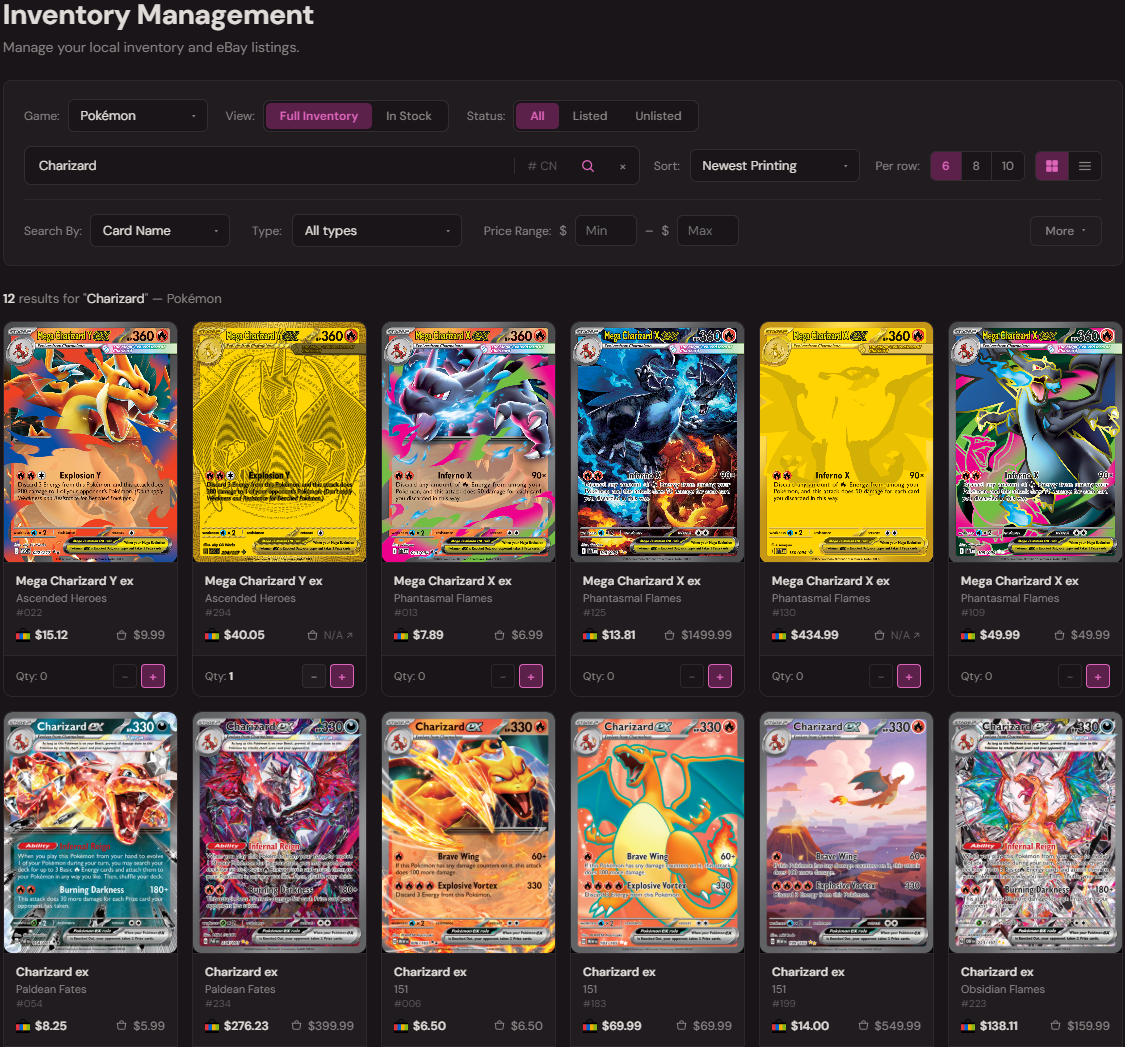Open gold Mega Charizard Y ex #294 card image

click(279, 442)
